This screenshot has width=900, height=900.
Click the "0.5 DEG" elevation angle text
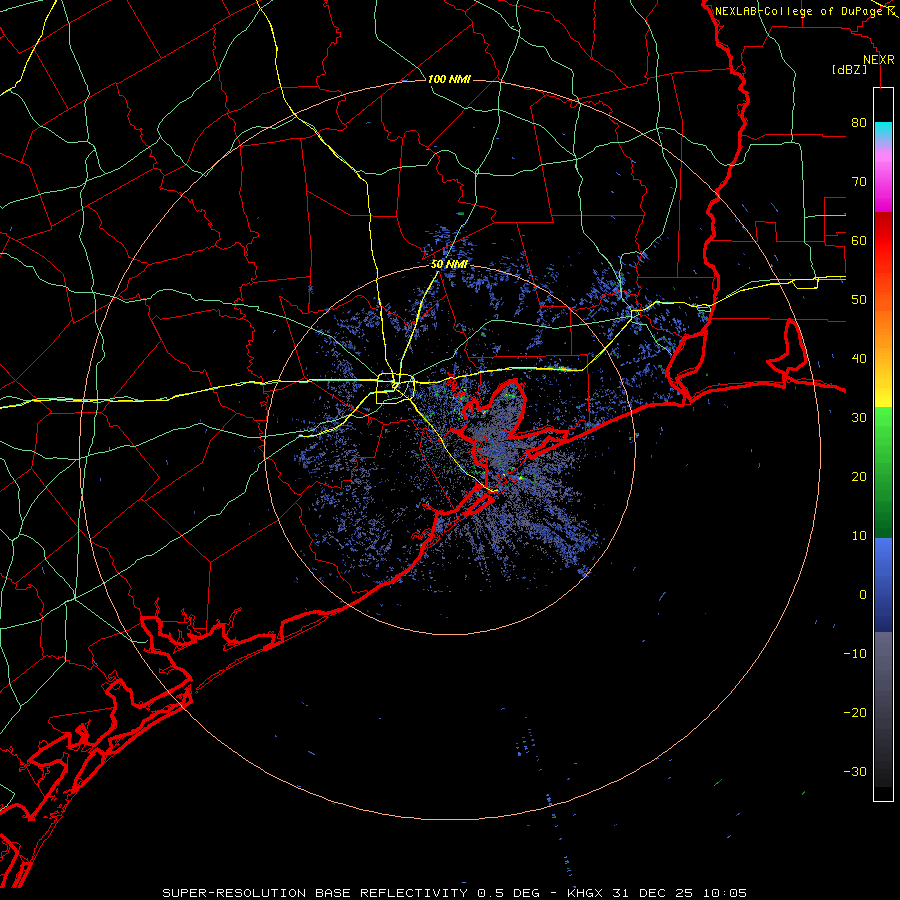tap(509, 893)
